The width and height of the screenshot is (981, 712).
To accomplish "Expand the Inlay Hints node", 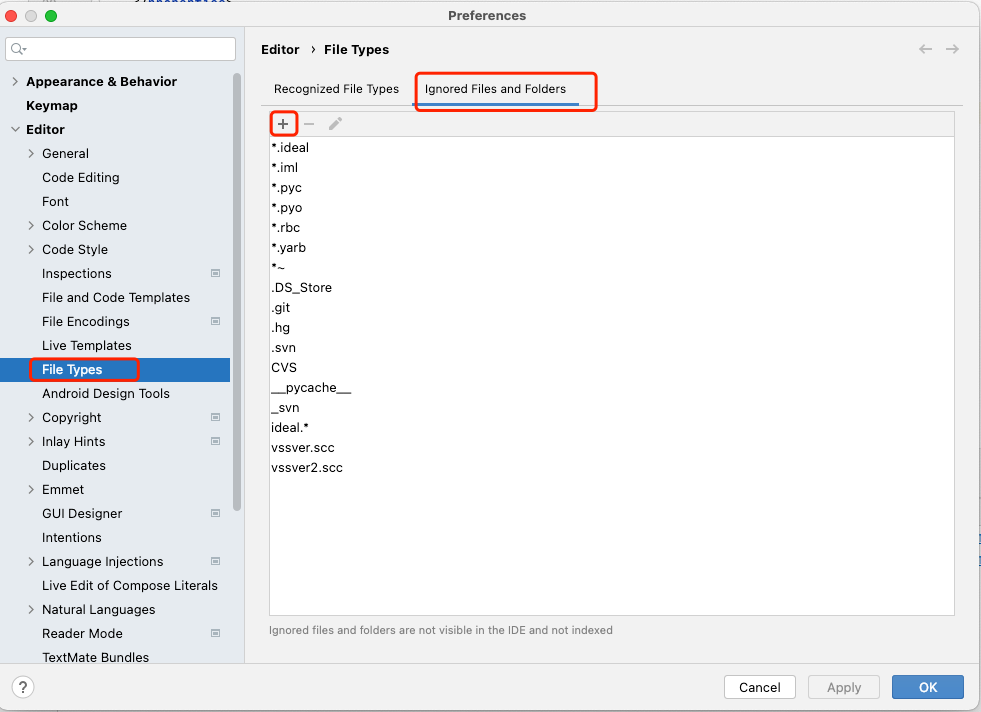I will 31,442.
